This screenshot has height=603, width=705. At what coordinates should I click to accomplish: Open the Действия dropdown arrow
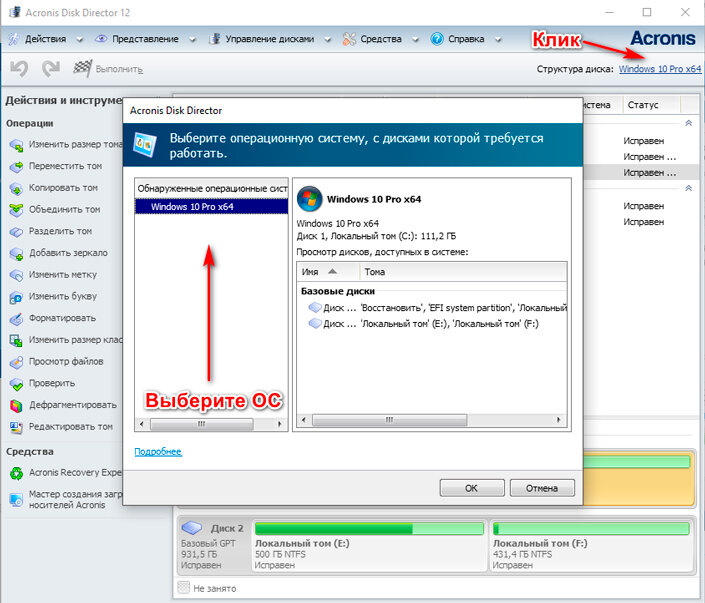[80, 40]
